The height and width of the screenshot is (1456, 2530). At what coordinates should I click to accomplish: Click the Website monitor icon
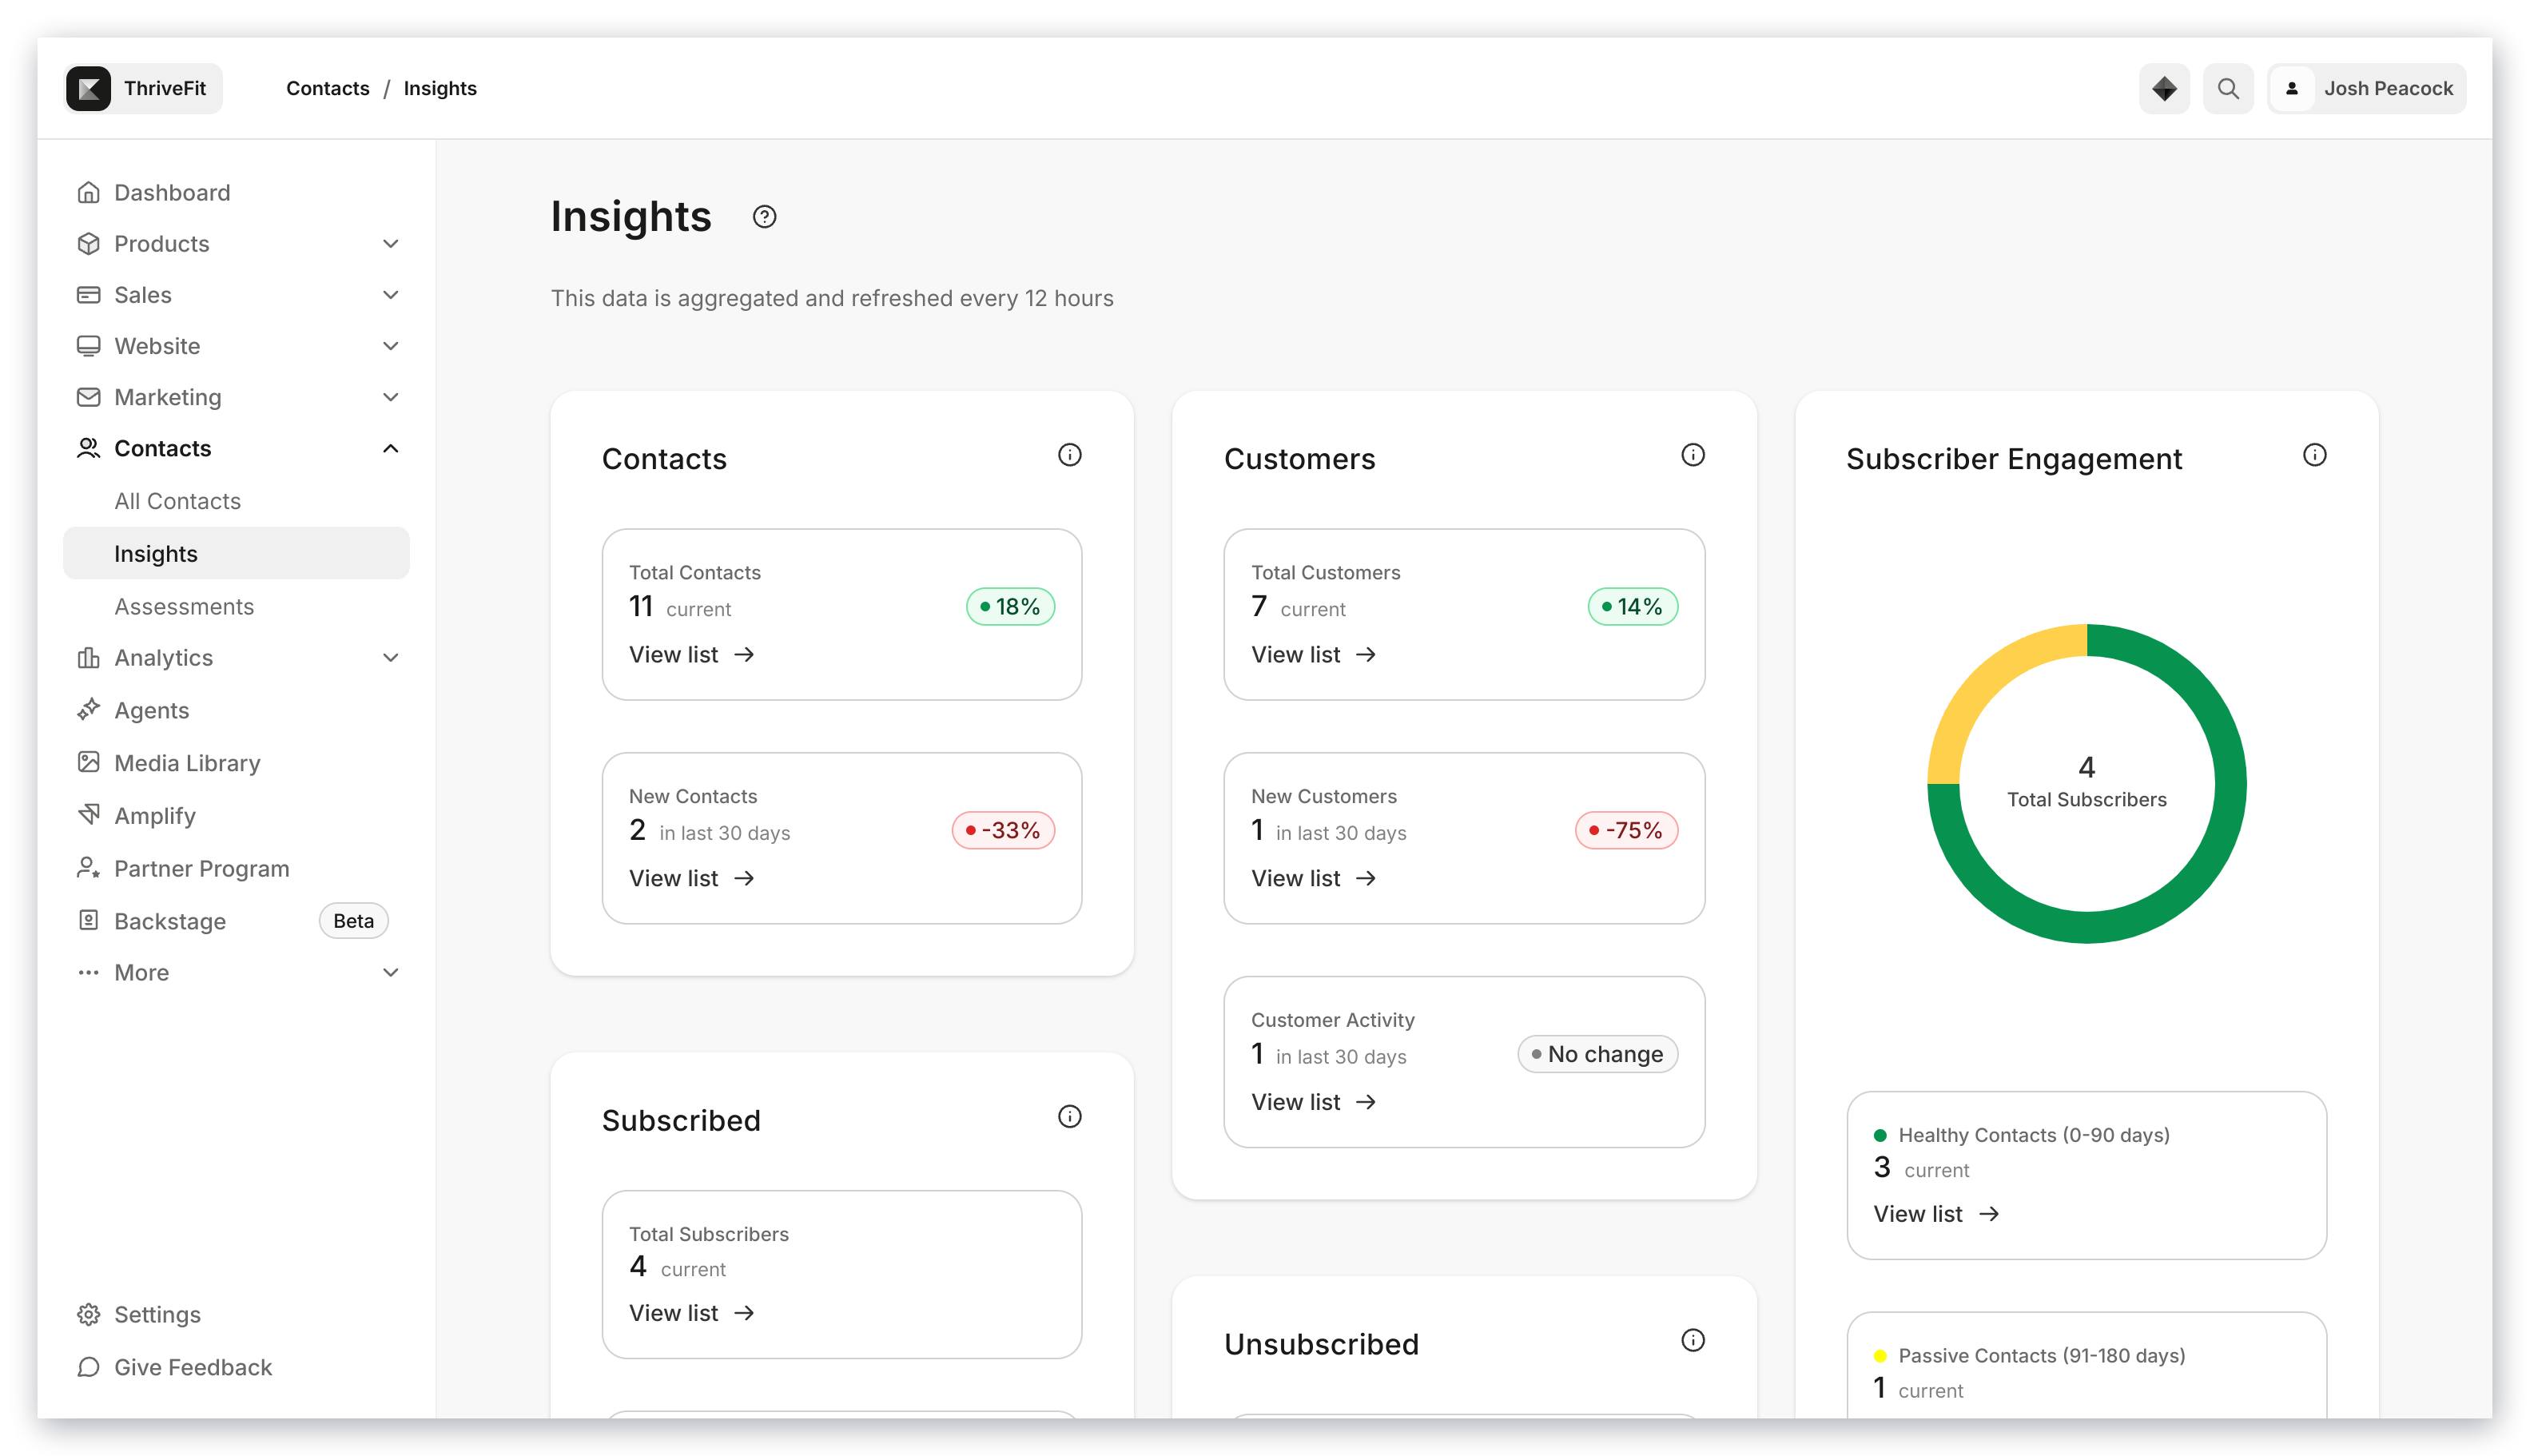coord(88,346)
